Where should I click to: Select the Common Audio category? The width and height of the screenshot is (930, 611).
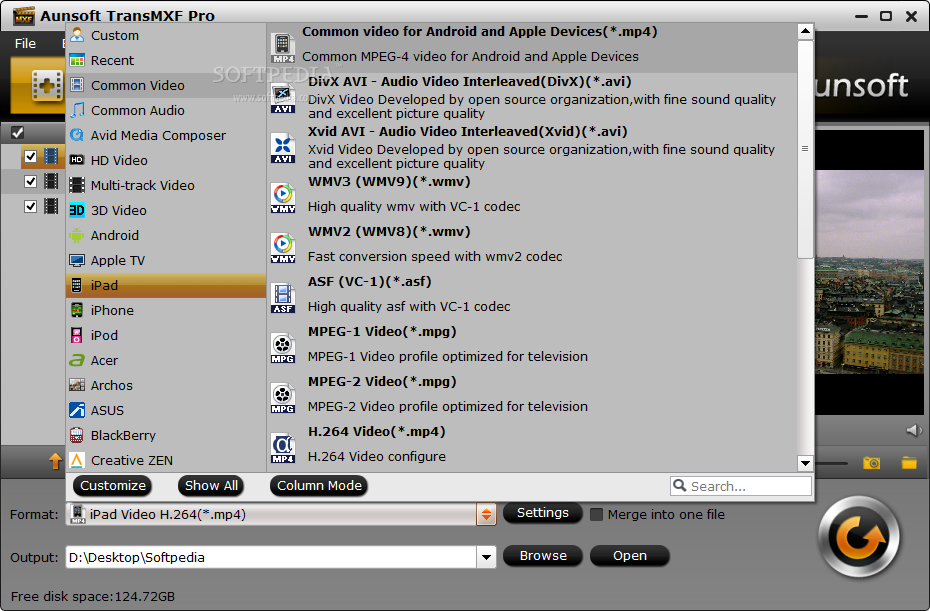pyautogui.click(x=166, y=110)
